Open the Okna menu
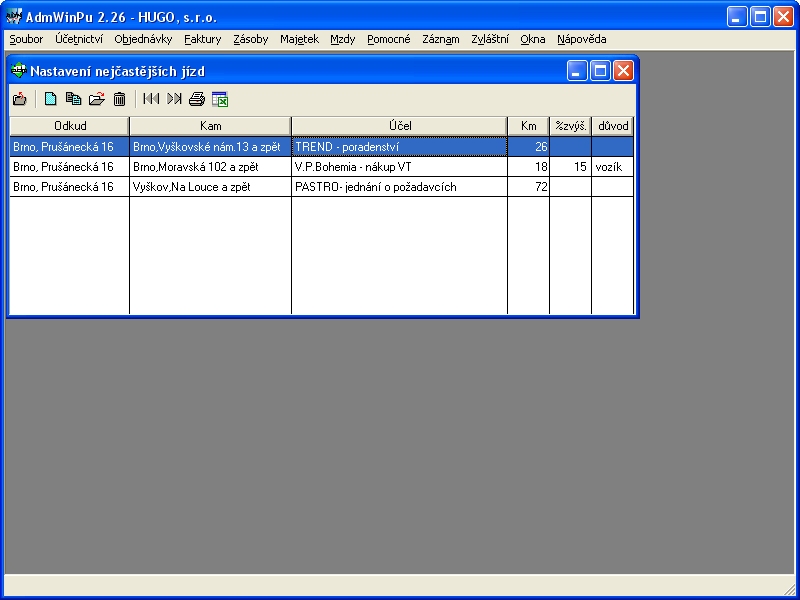This screenshot has height=600, width=800. pos(533,39)
